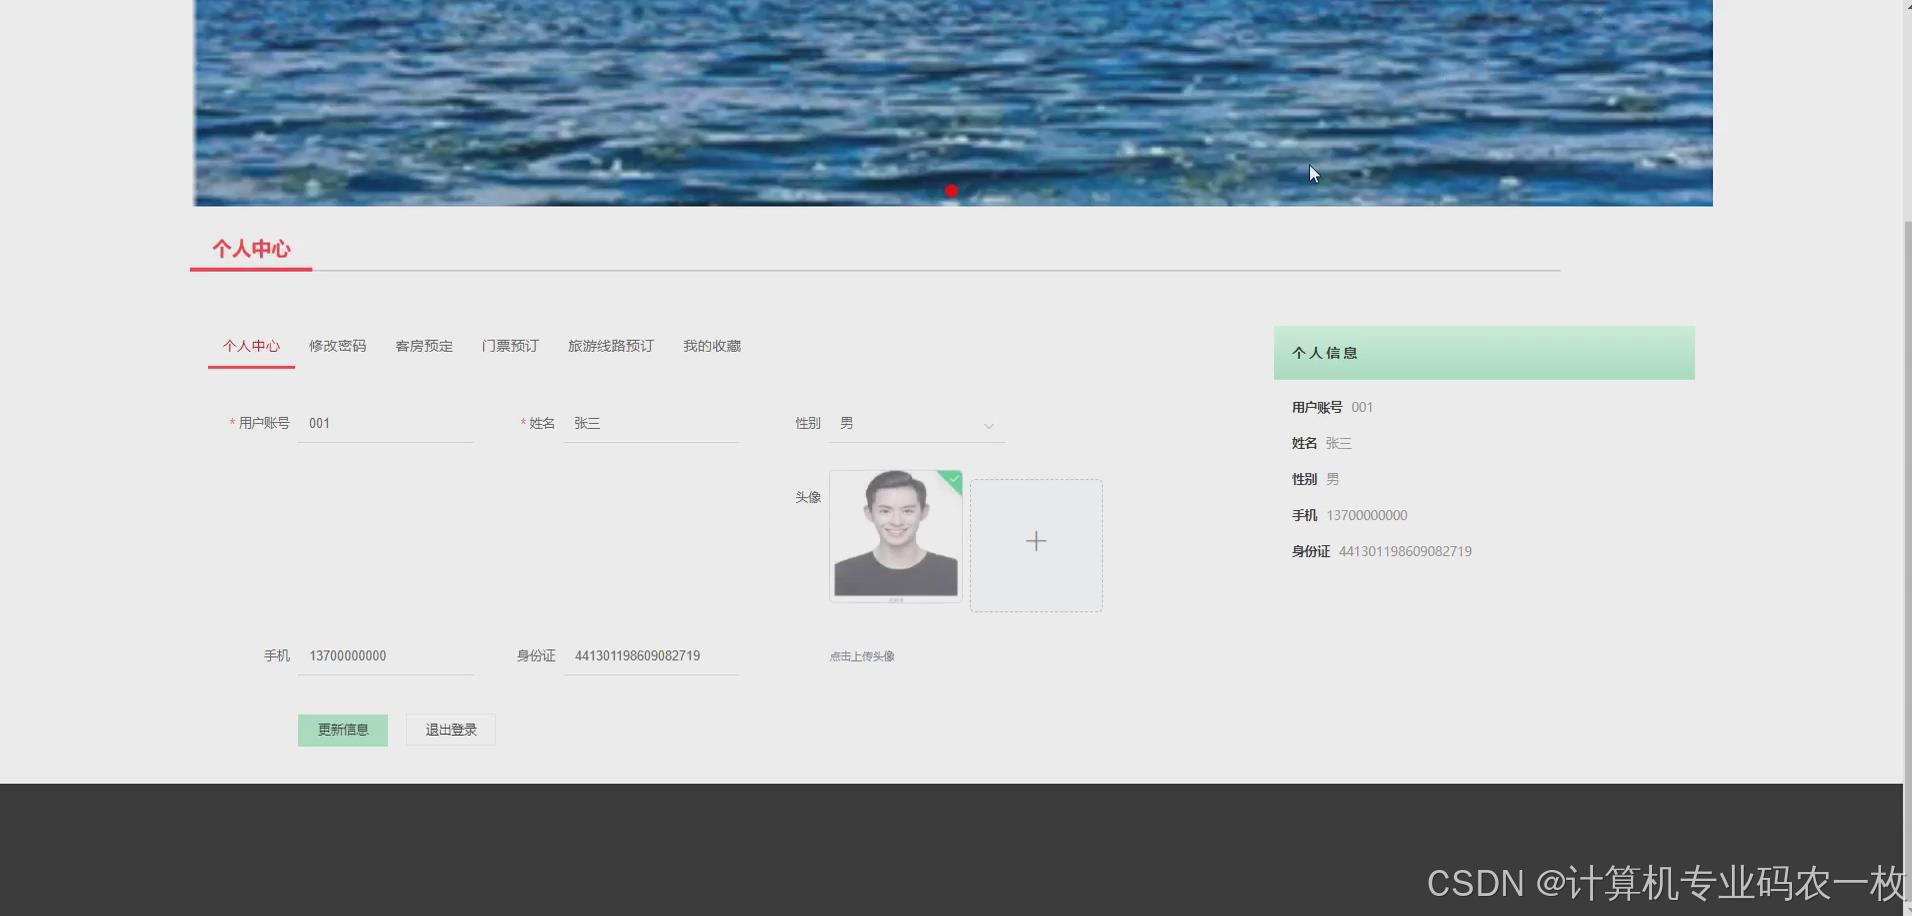Select the red carousel indicator dot
The height and width of the screenshot is (916, 1912).
point(951,190)
